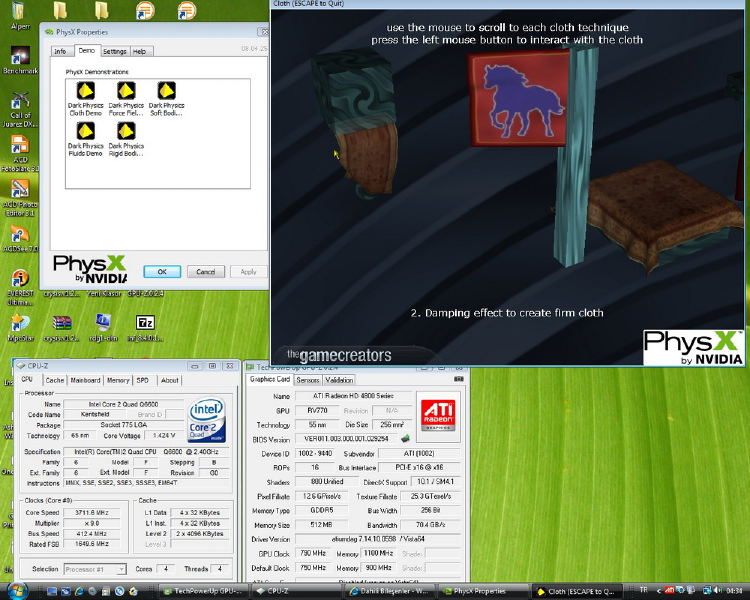Activate the TechPowerUp GPU-Z taskbar button
This screenshot has height=600, width=750.
203,591
